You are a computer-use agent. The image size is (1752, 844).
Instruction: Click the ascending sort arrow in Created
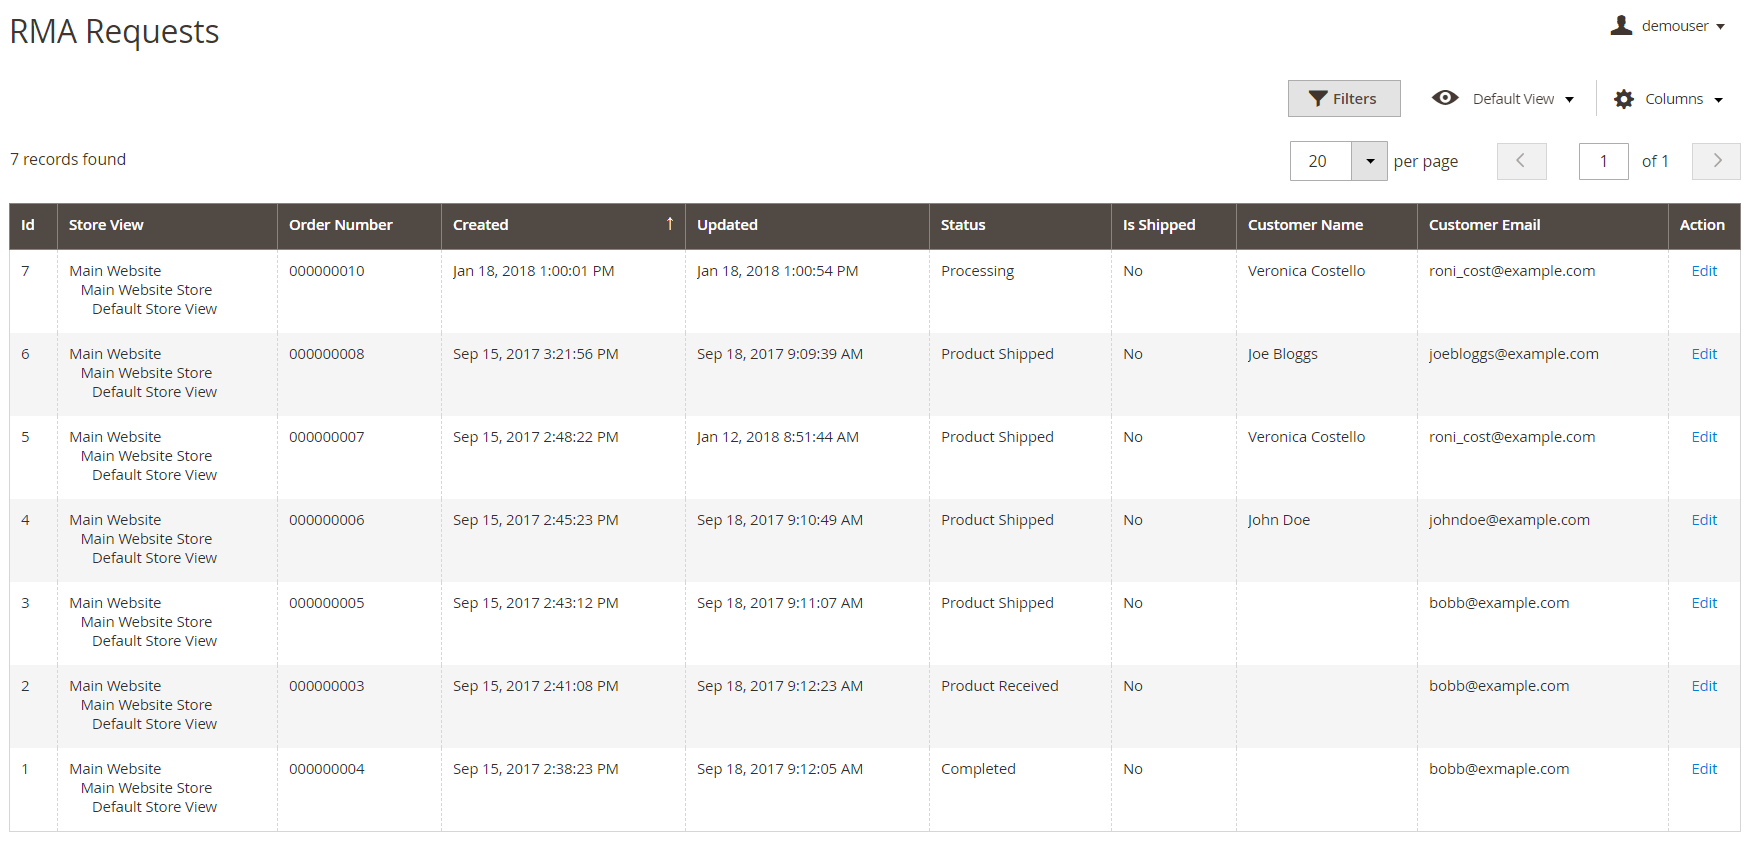coord(670,224)
